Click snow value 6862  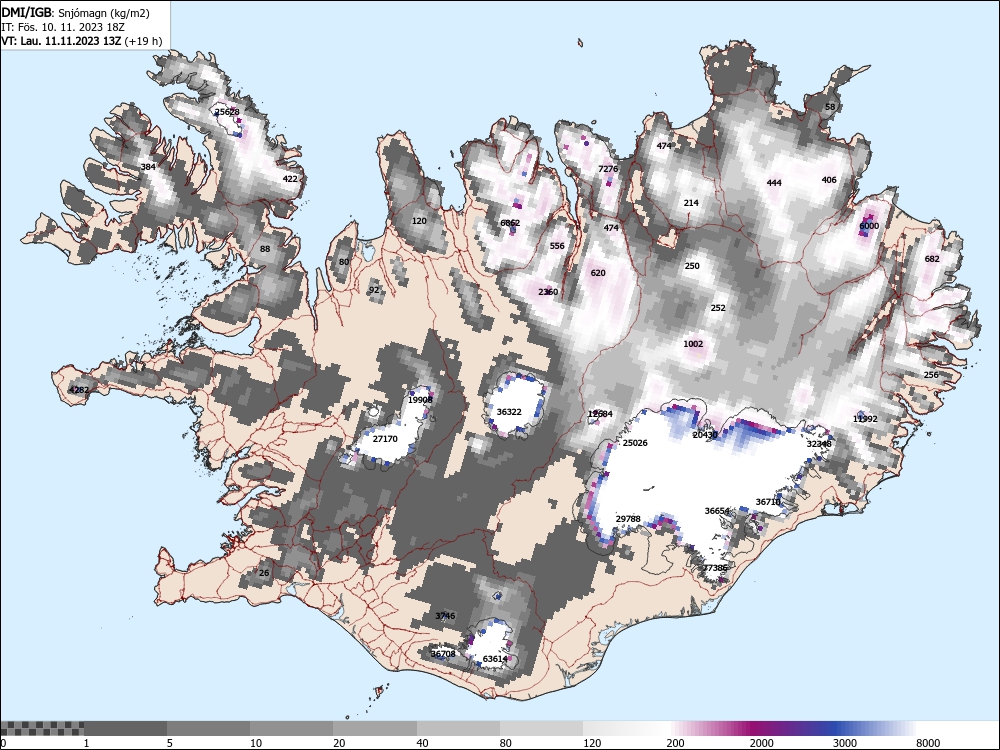(x=510, y=223)
